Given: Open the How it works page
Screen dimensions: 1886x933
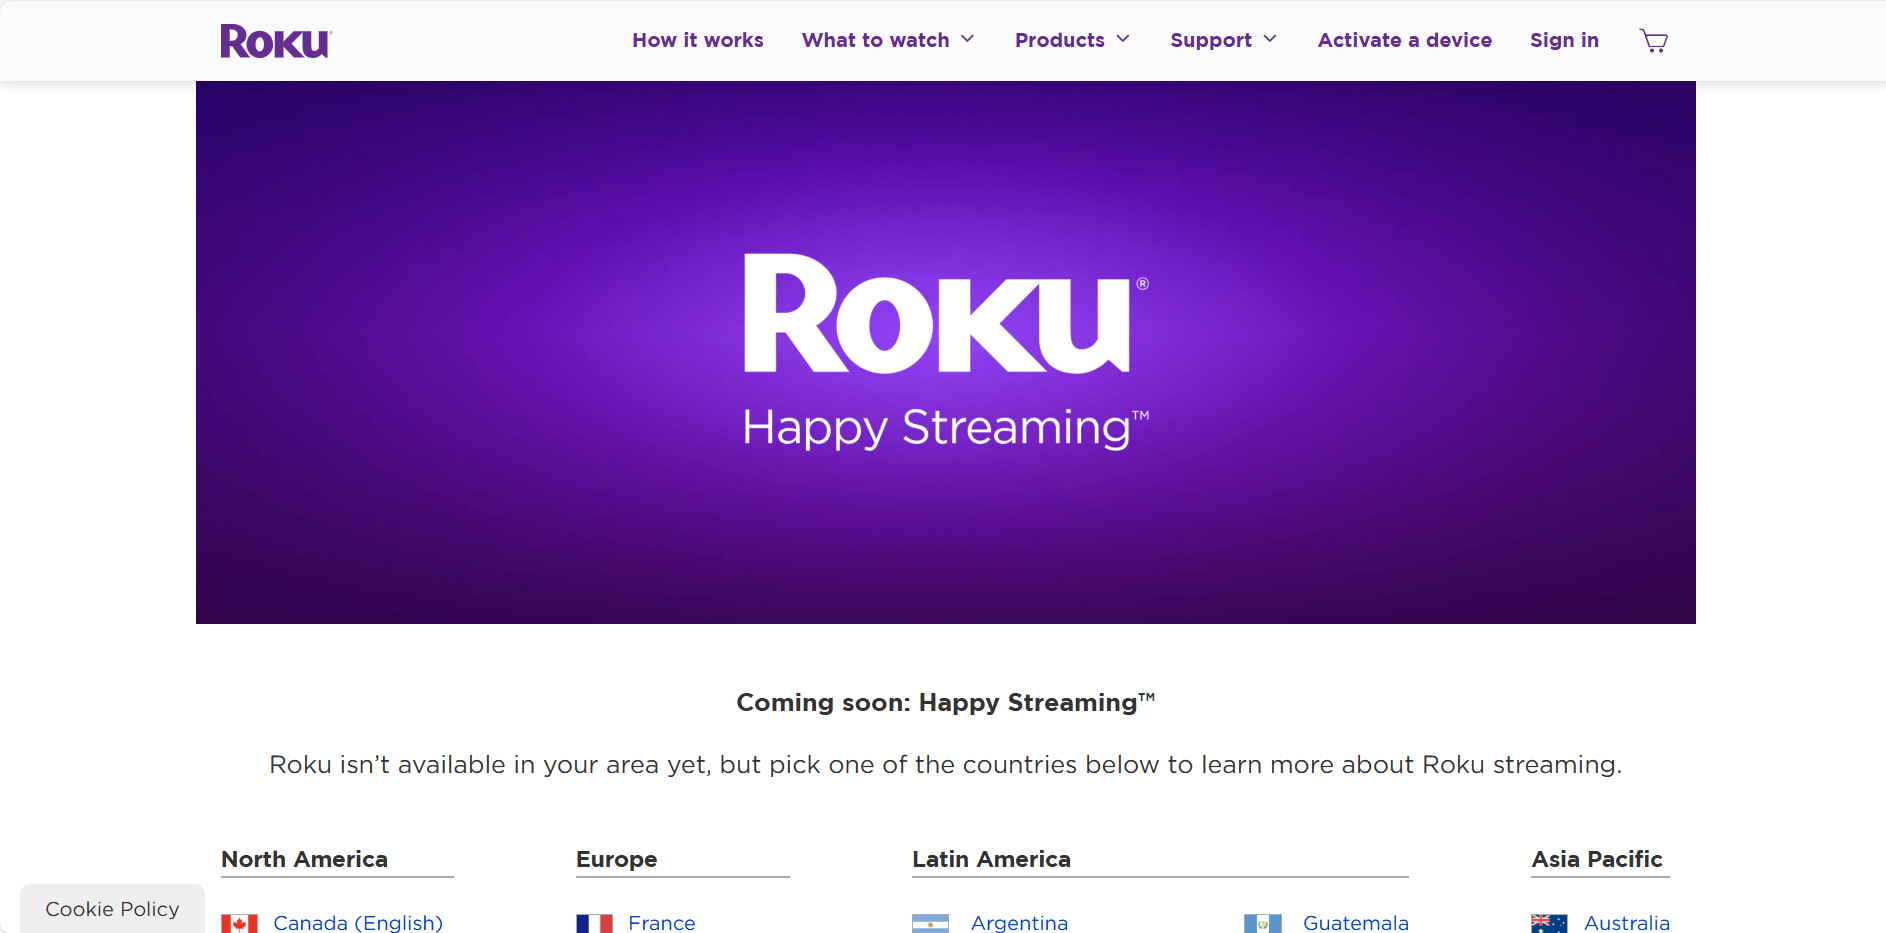Looking at the screenshot, I should point(698,40).
